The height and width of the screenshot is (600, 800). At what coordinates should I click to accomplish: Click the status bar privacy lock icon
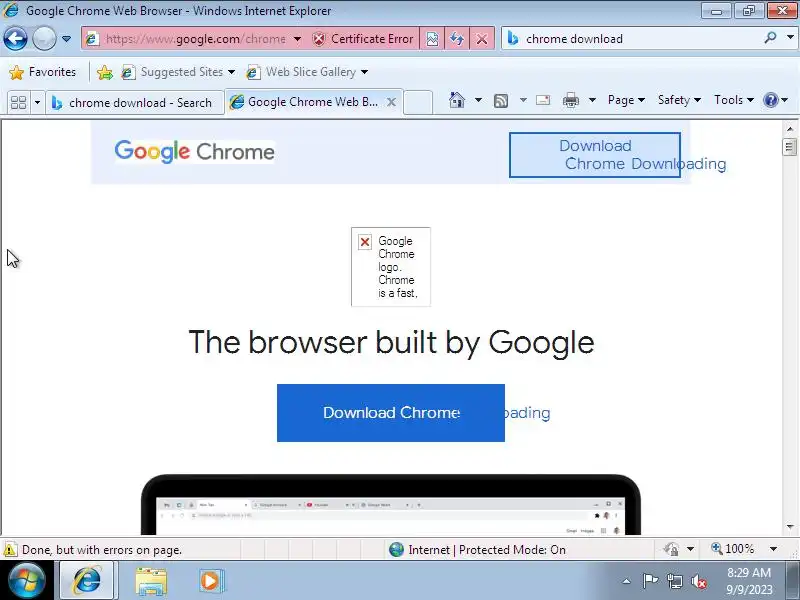[x=671, y=549]
